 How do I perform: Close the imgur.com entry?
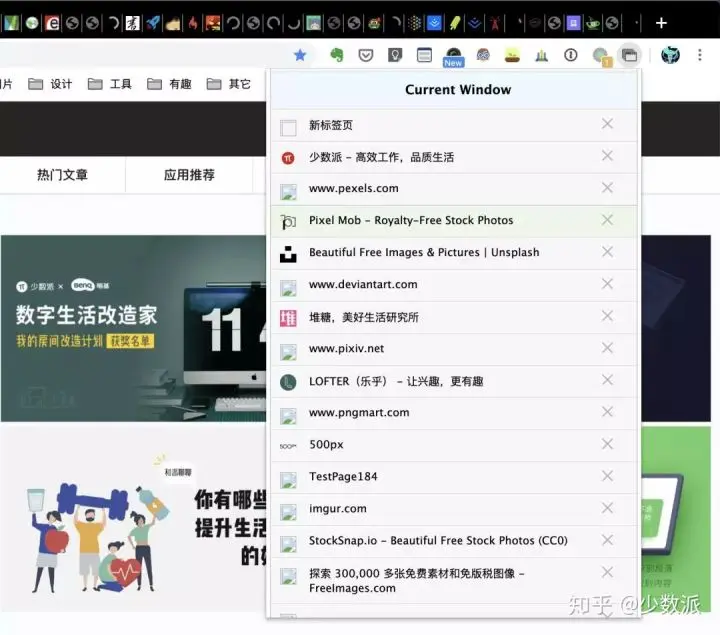[x=607, y=508]
